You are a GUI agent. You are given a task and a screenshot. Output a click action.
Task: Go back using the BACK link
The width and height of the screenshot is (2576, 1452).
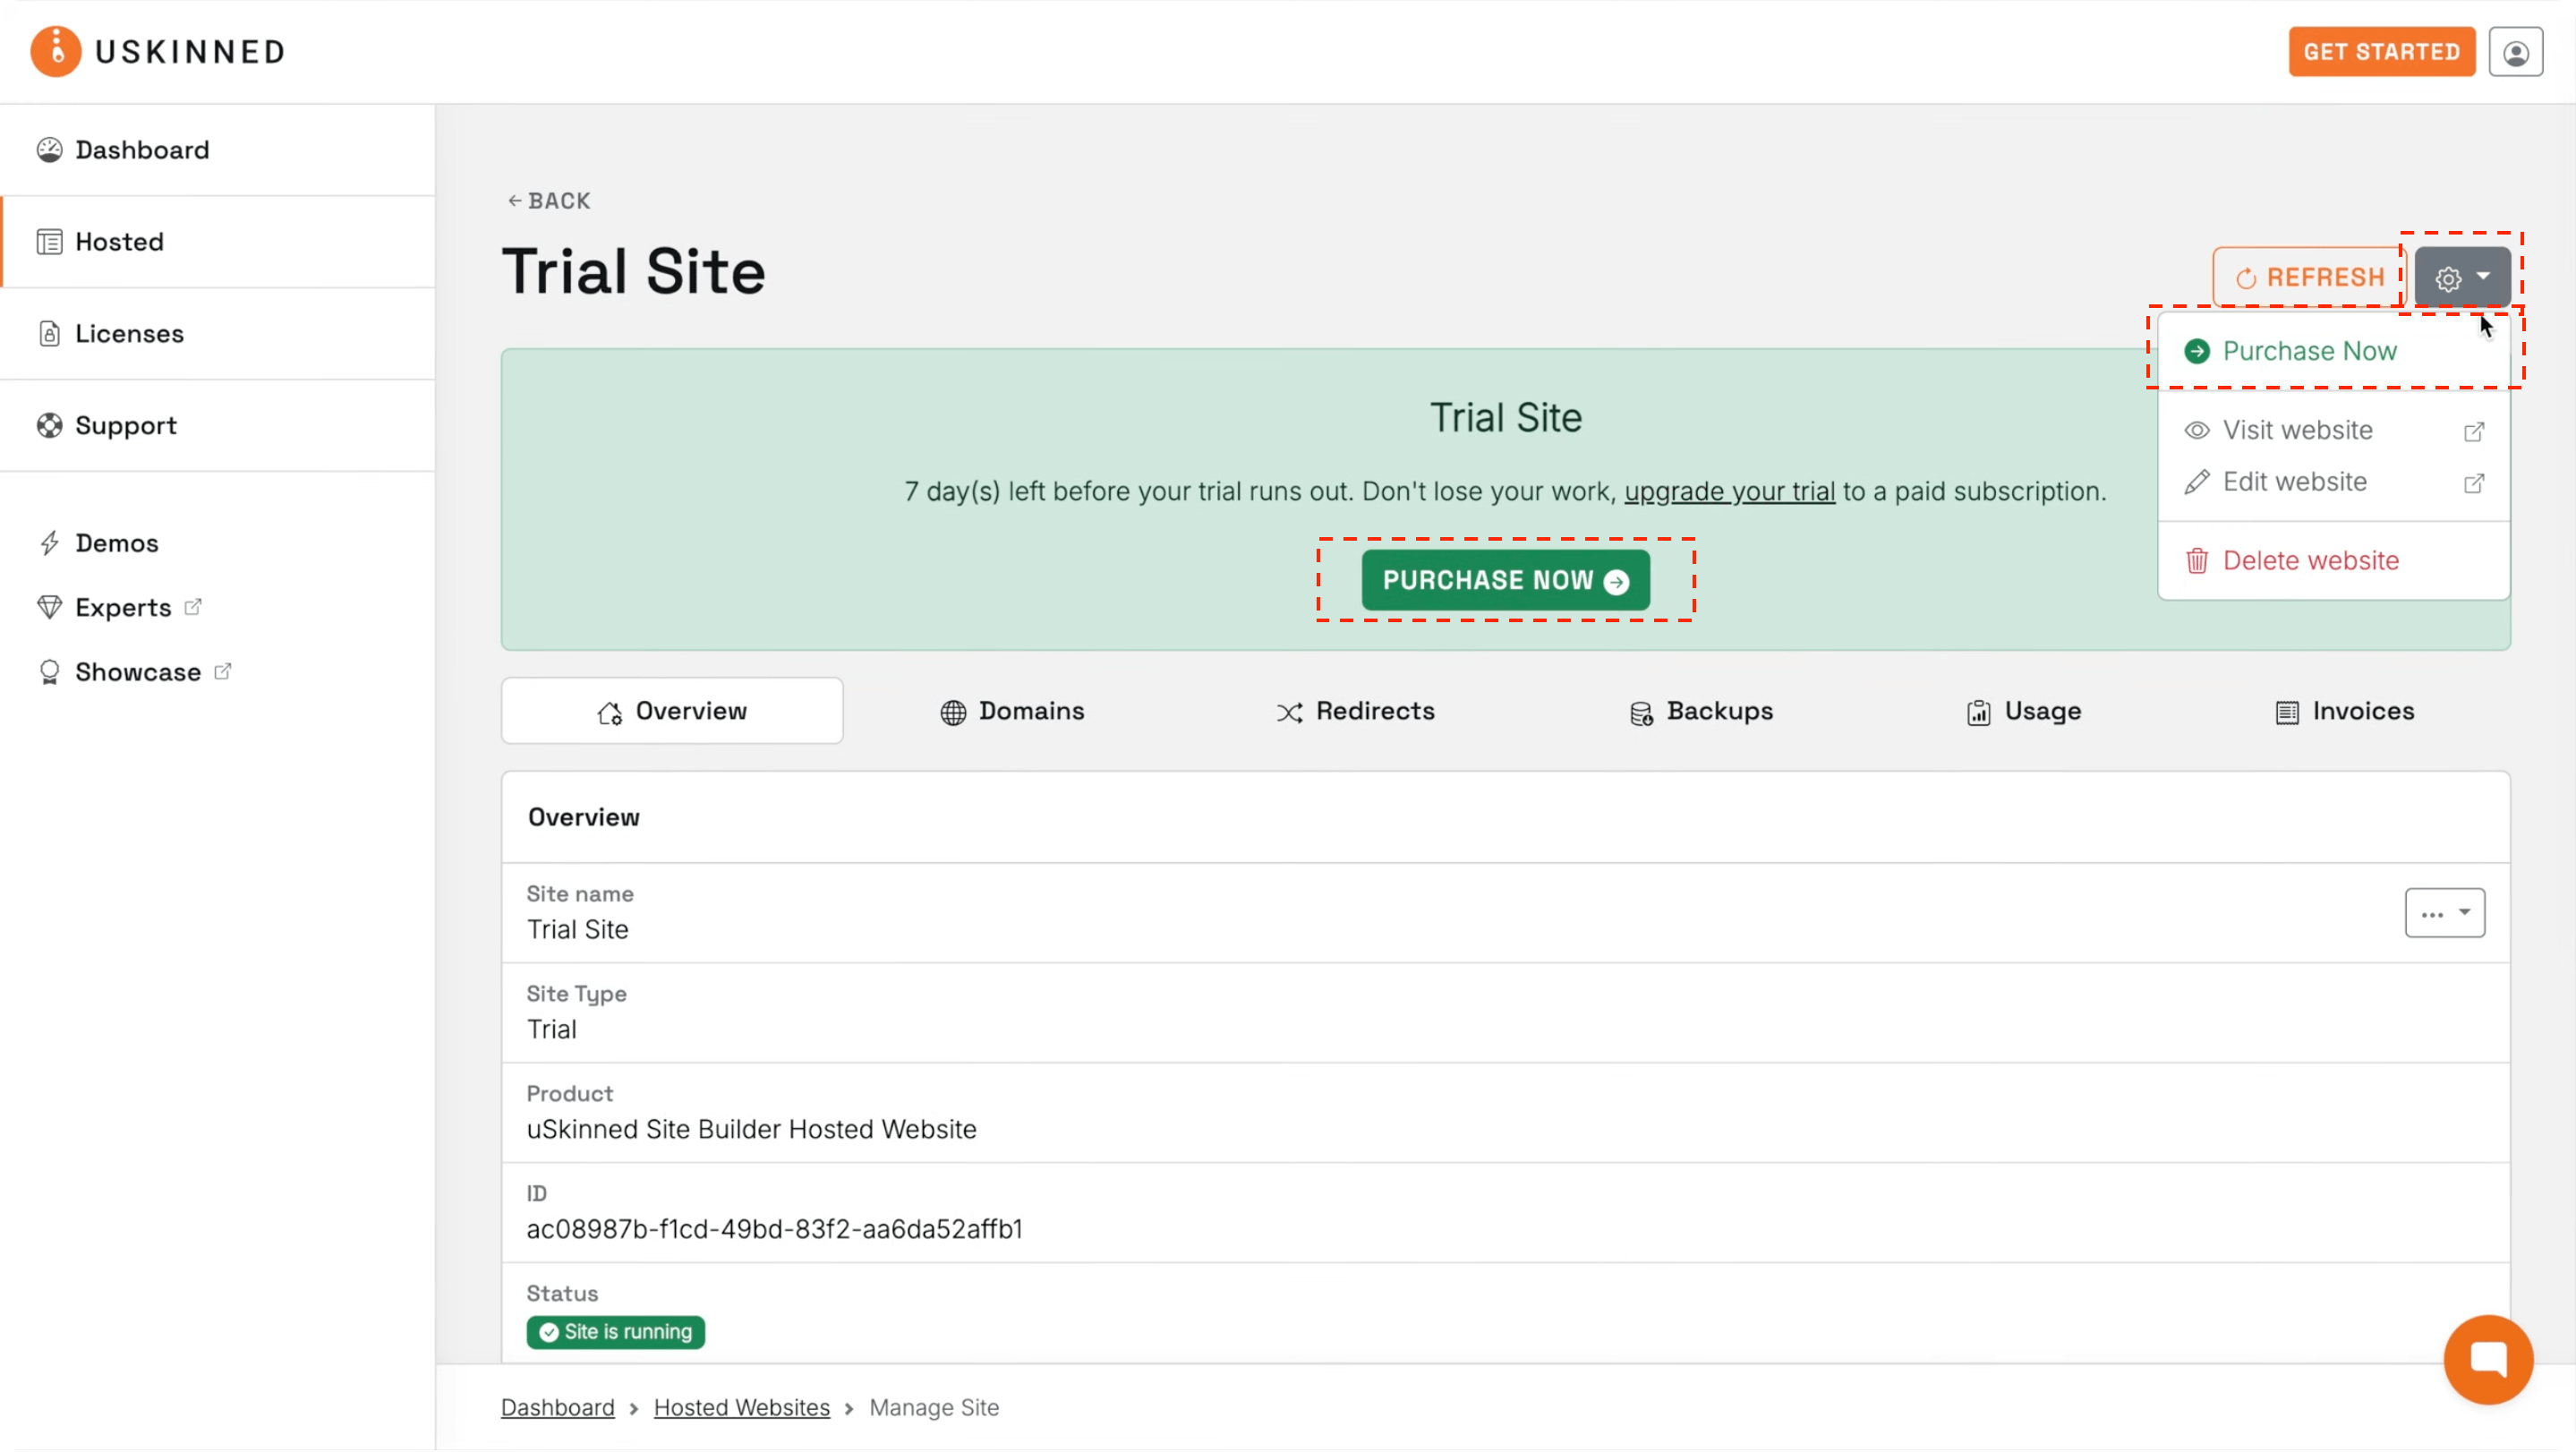pyautogui.click(x=548, y=201)
